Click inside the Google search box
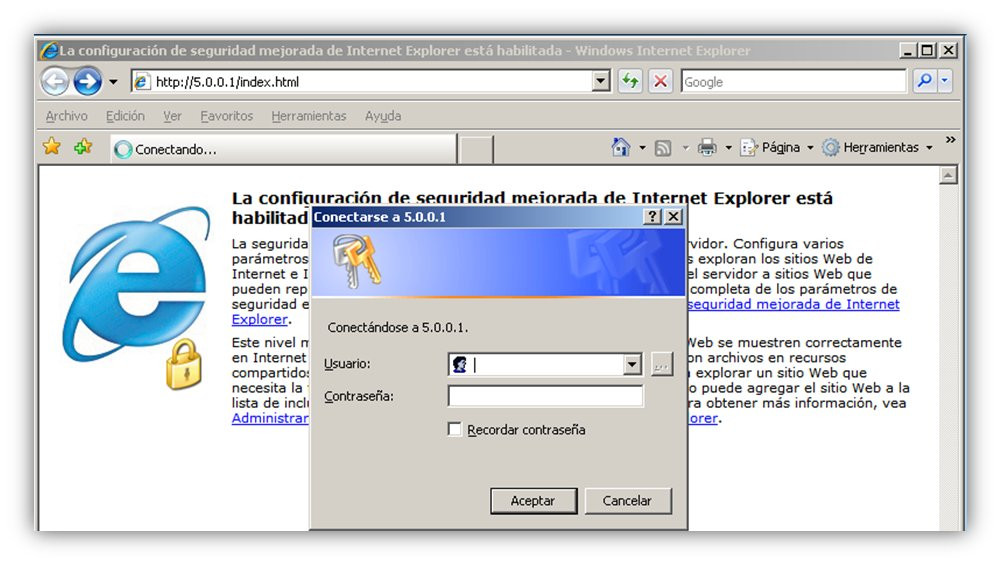Image resolution: width=1001 pixels, height=565 pixels. point(794,82)
